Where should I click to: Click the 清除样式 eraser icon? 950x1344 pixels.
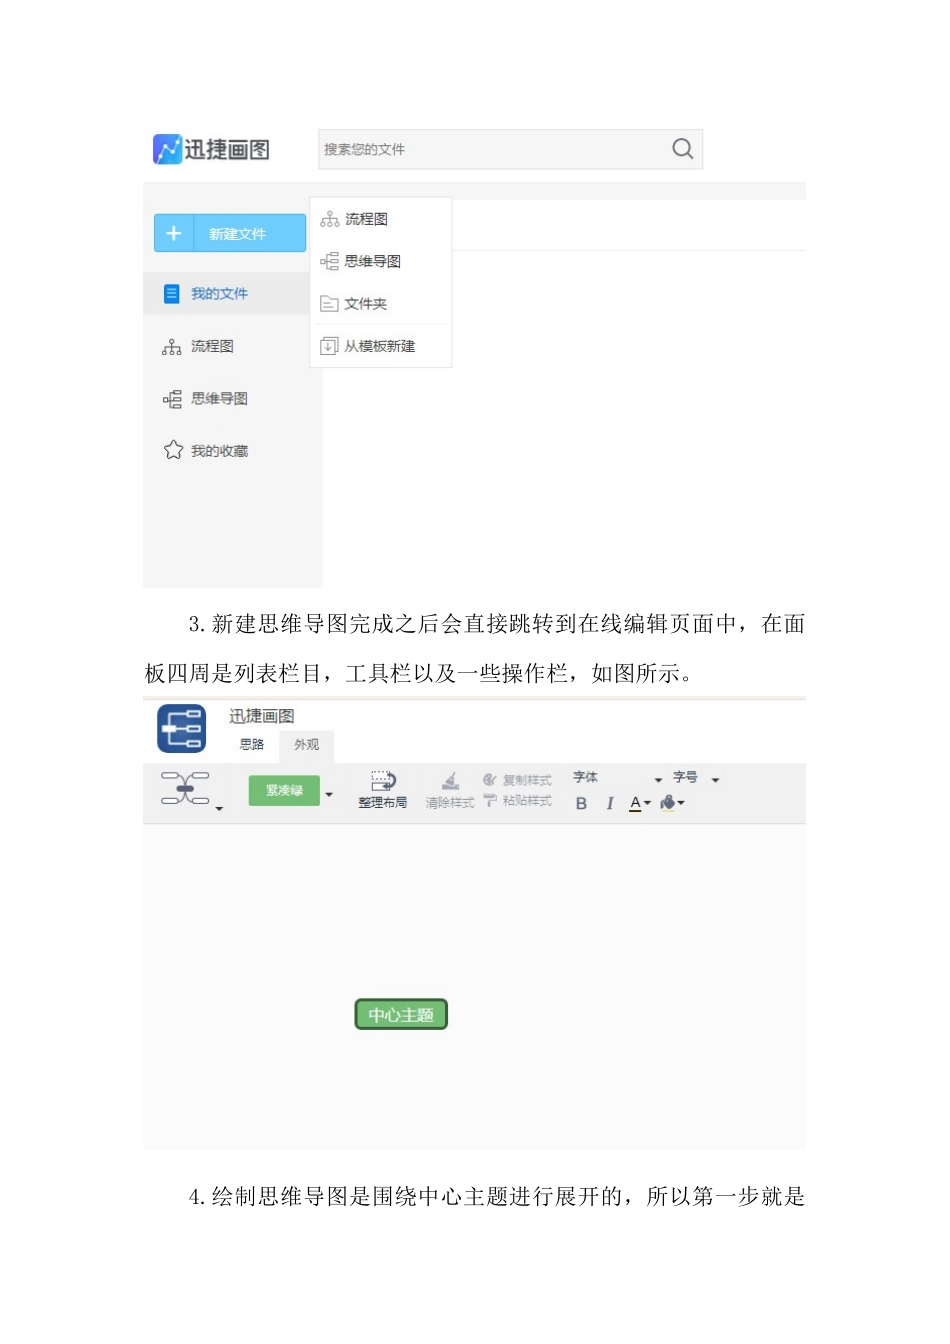(451, 781)
